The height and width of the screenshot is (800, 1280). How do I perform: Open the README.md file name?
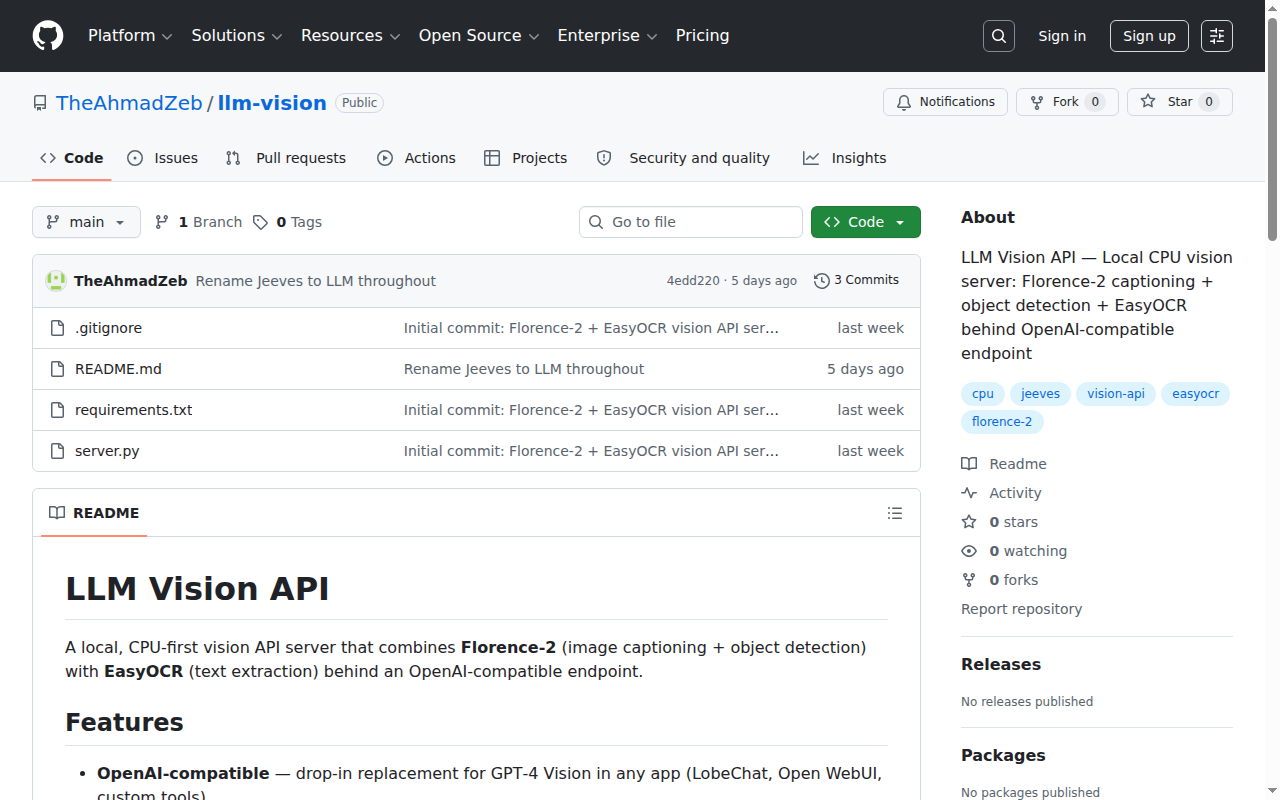click(x=118, y=369)
